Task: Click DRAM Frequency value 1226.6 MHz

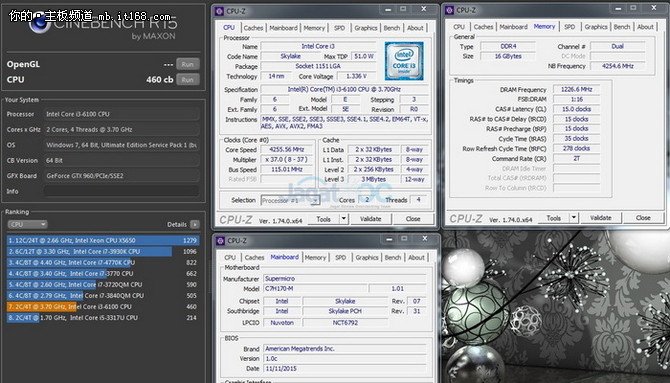Action: (576, 89)
